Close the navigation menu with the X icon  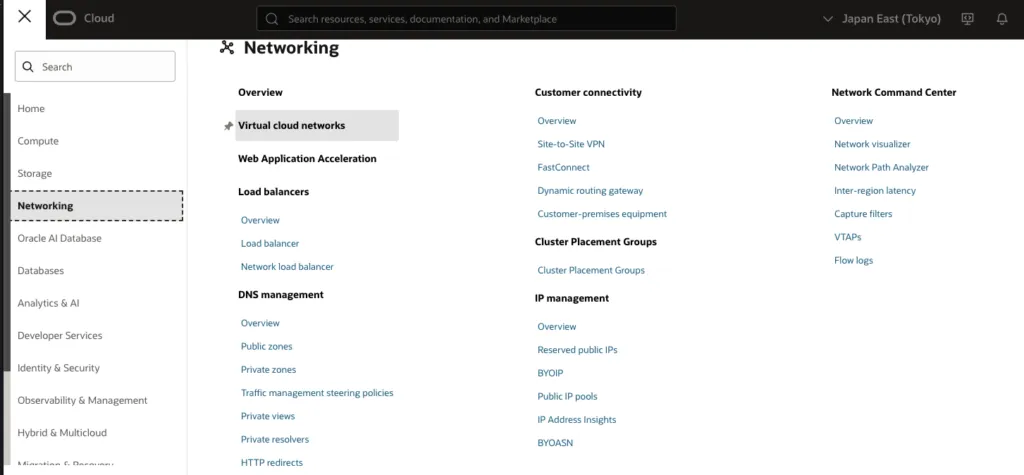pyautogui.click(x=24, y=17)
